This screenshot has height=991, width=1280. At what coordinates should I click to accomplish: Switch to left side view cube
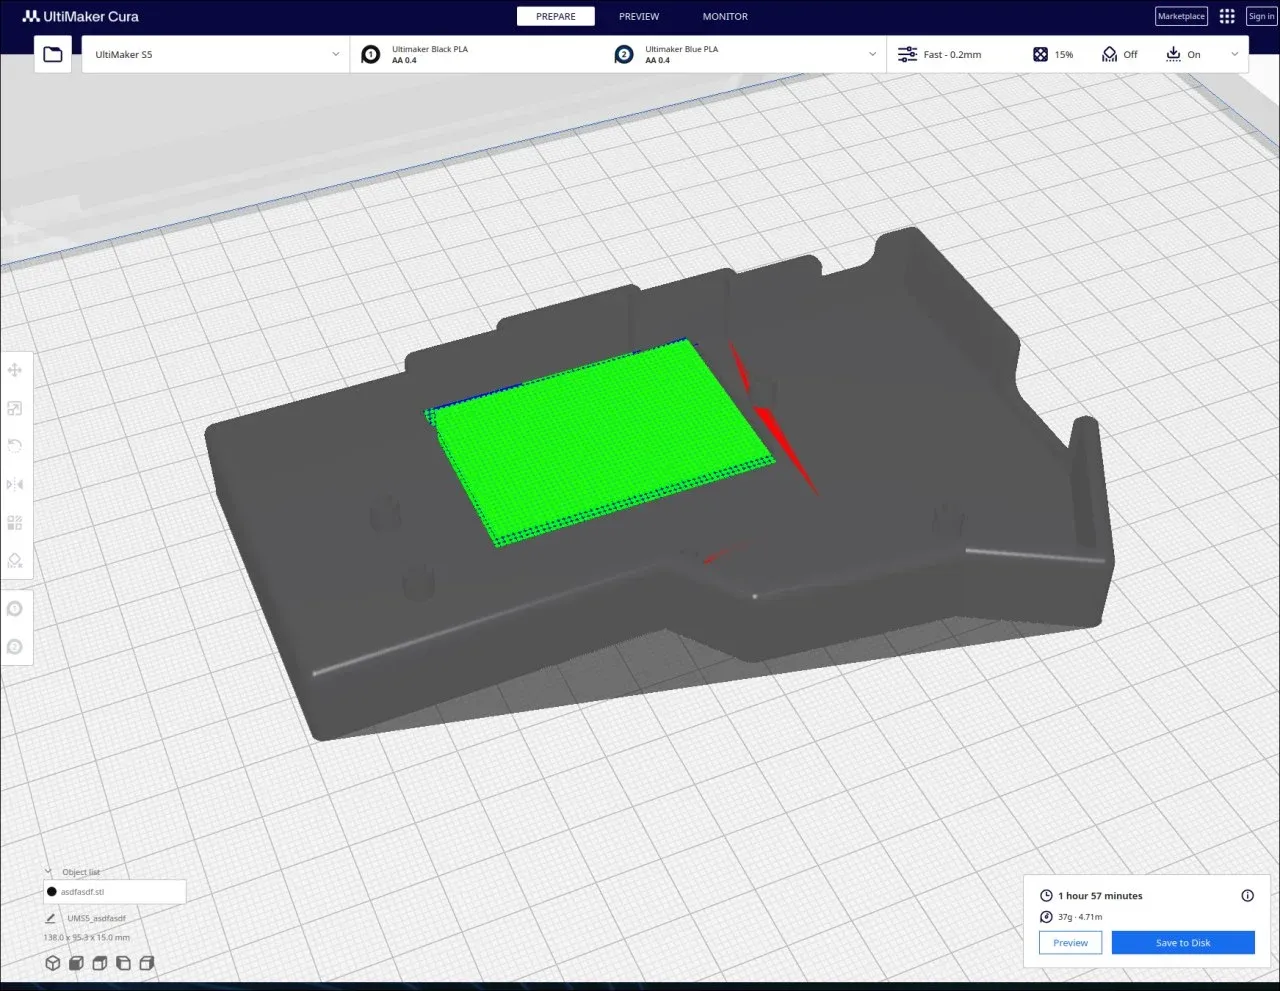(x=123, y=963)
